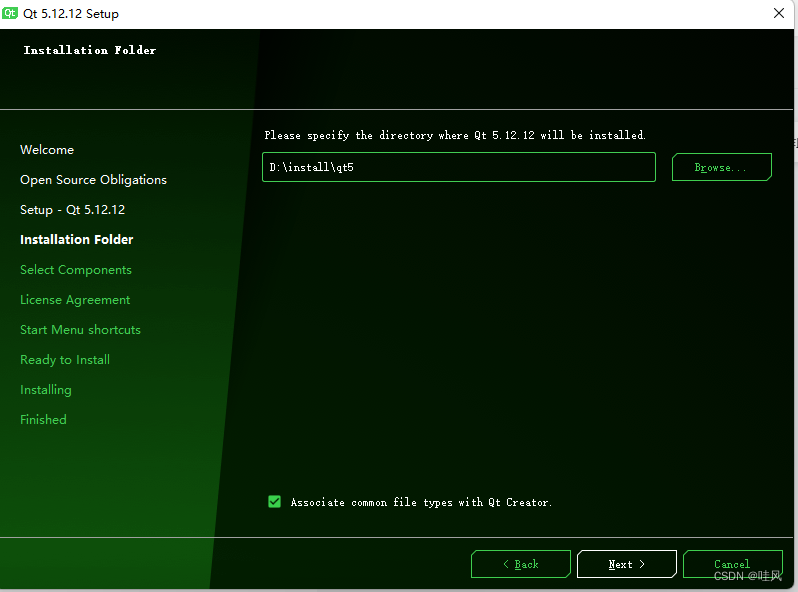Select License Agreement step in sidebar
Image resolution: width=798 pixels, height=592 pixels.
75,300
